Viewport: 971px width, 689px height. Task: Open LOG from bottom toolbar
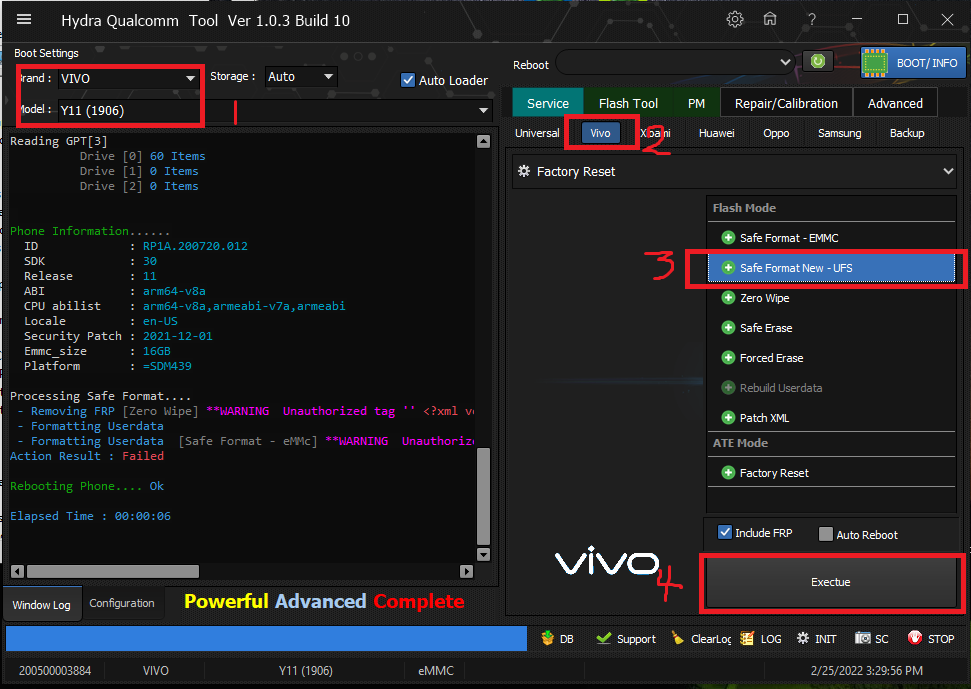(761, 638)
